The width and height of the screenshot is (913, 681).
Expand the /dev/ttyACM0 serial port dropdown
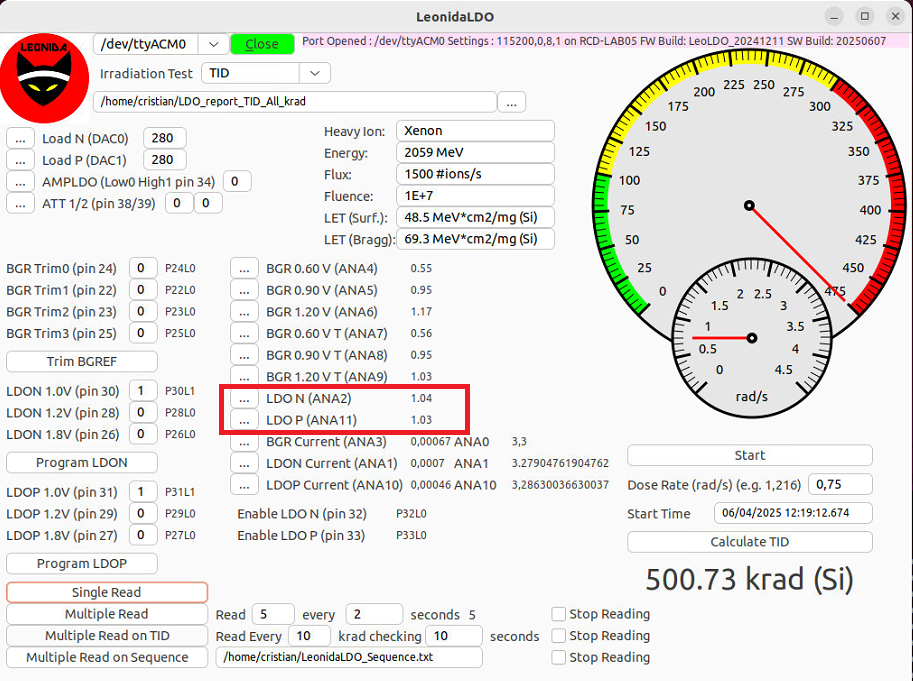pos(214,44)
